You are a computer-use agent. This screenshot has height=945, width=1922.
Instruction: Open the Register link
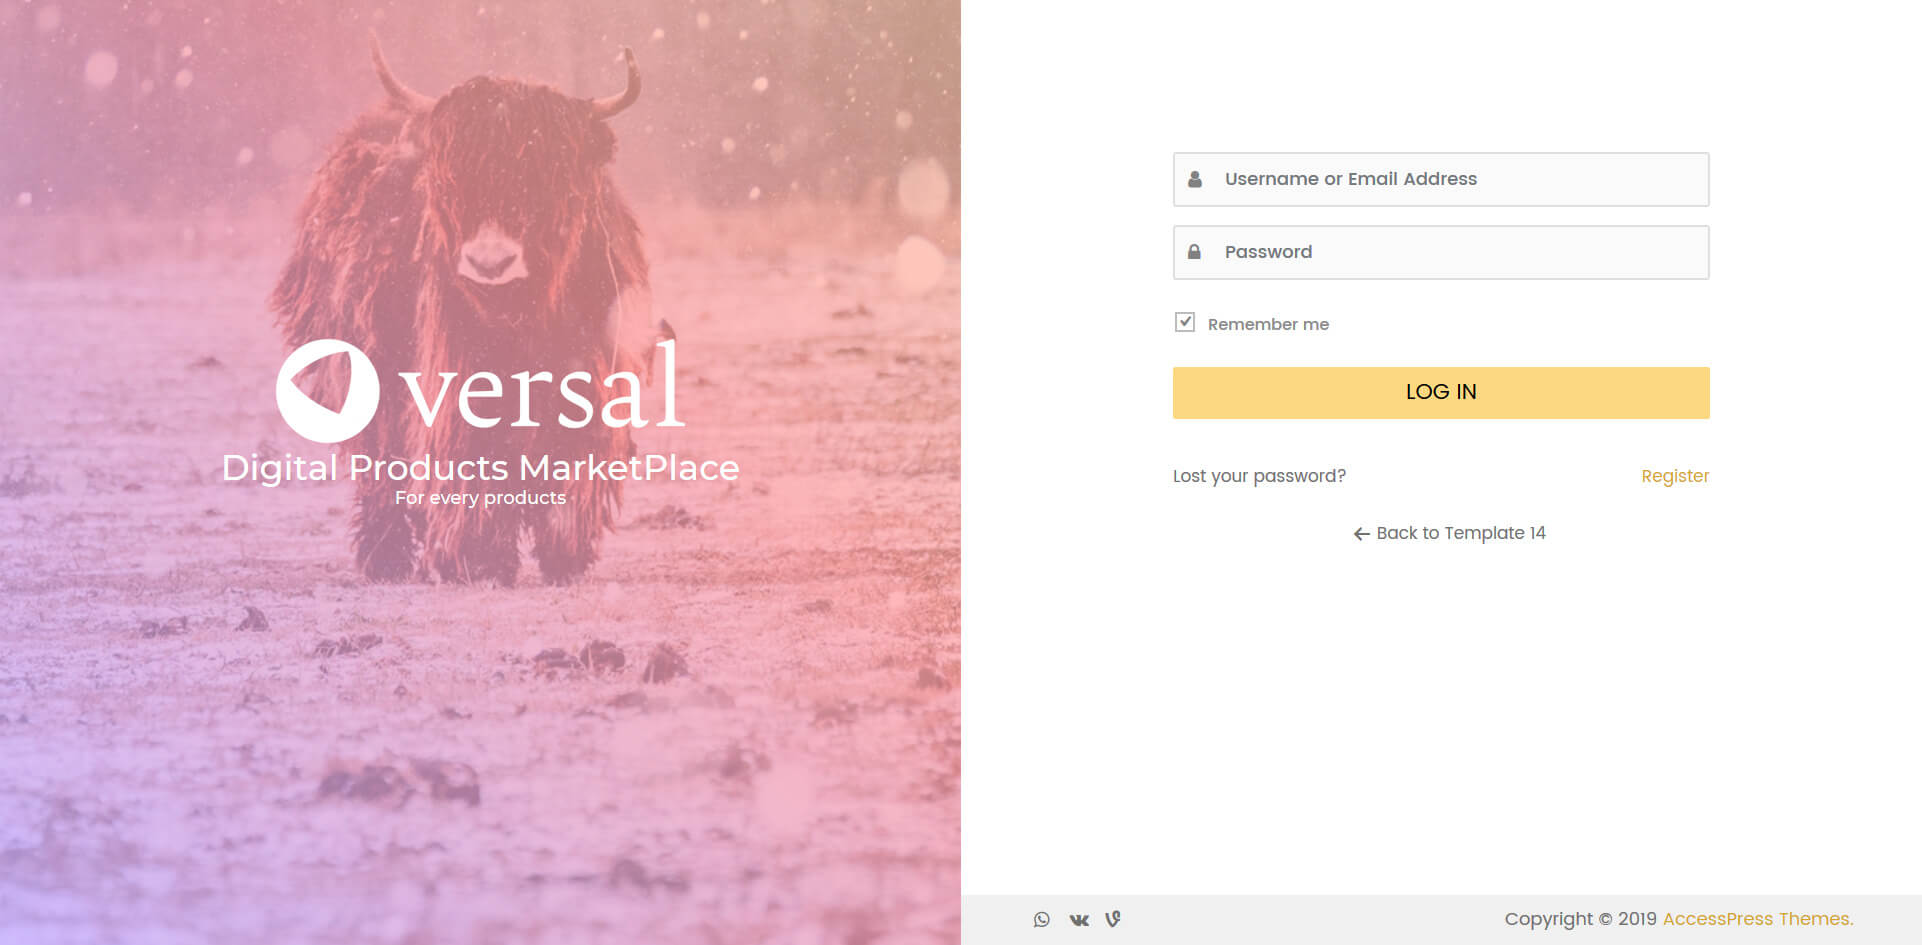click(1675, 476)
